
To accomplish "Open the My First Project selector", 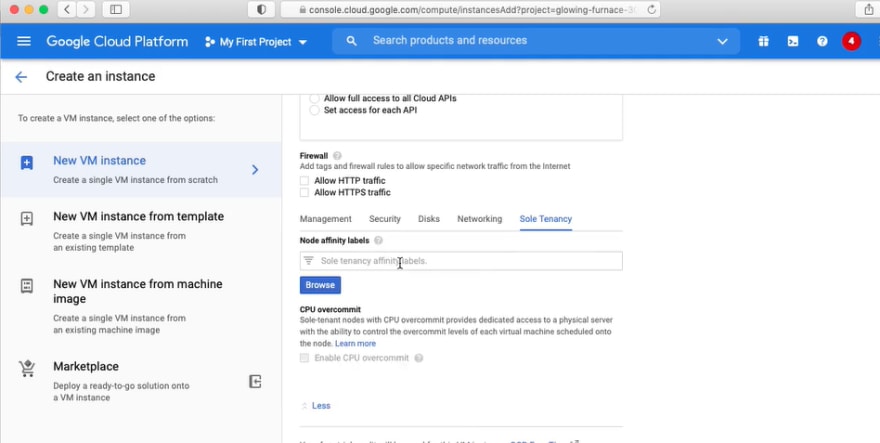I will click(256, 42).
